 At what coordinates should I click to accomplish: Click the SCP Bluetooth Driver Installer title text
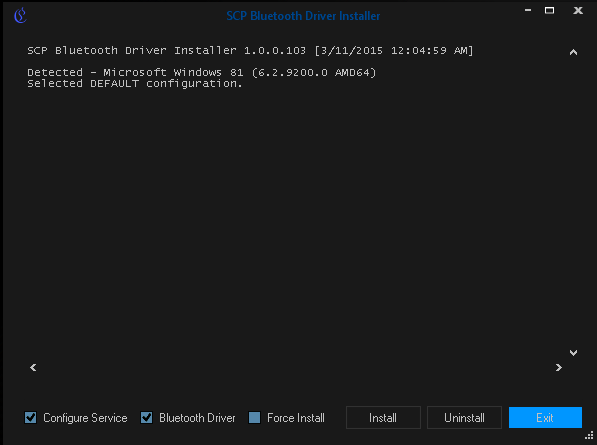[303, 16]
